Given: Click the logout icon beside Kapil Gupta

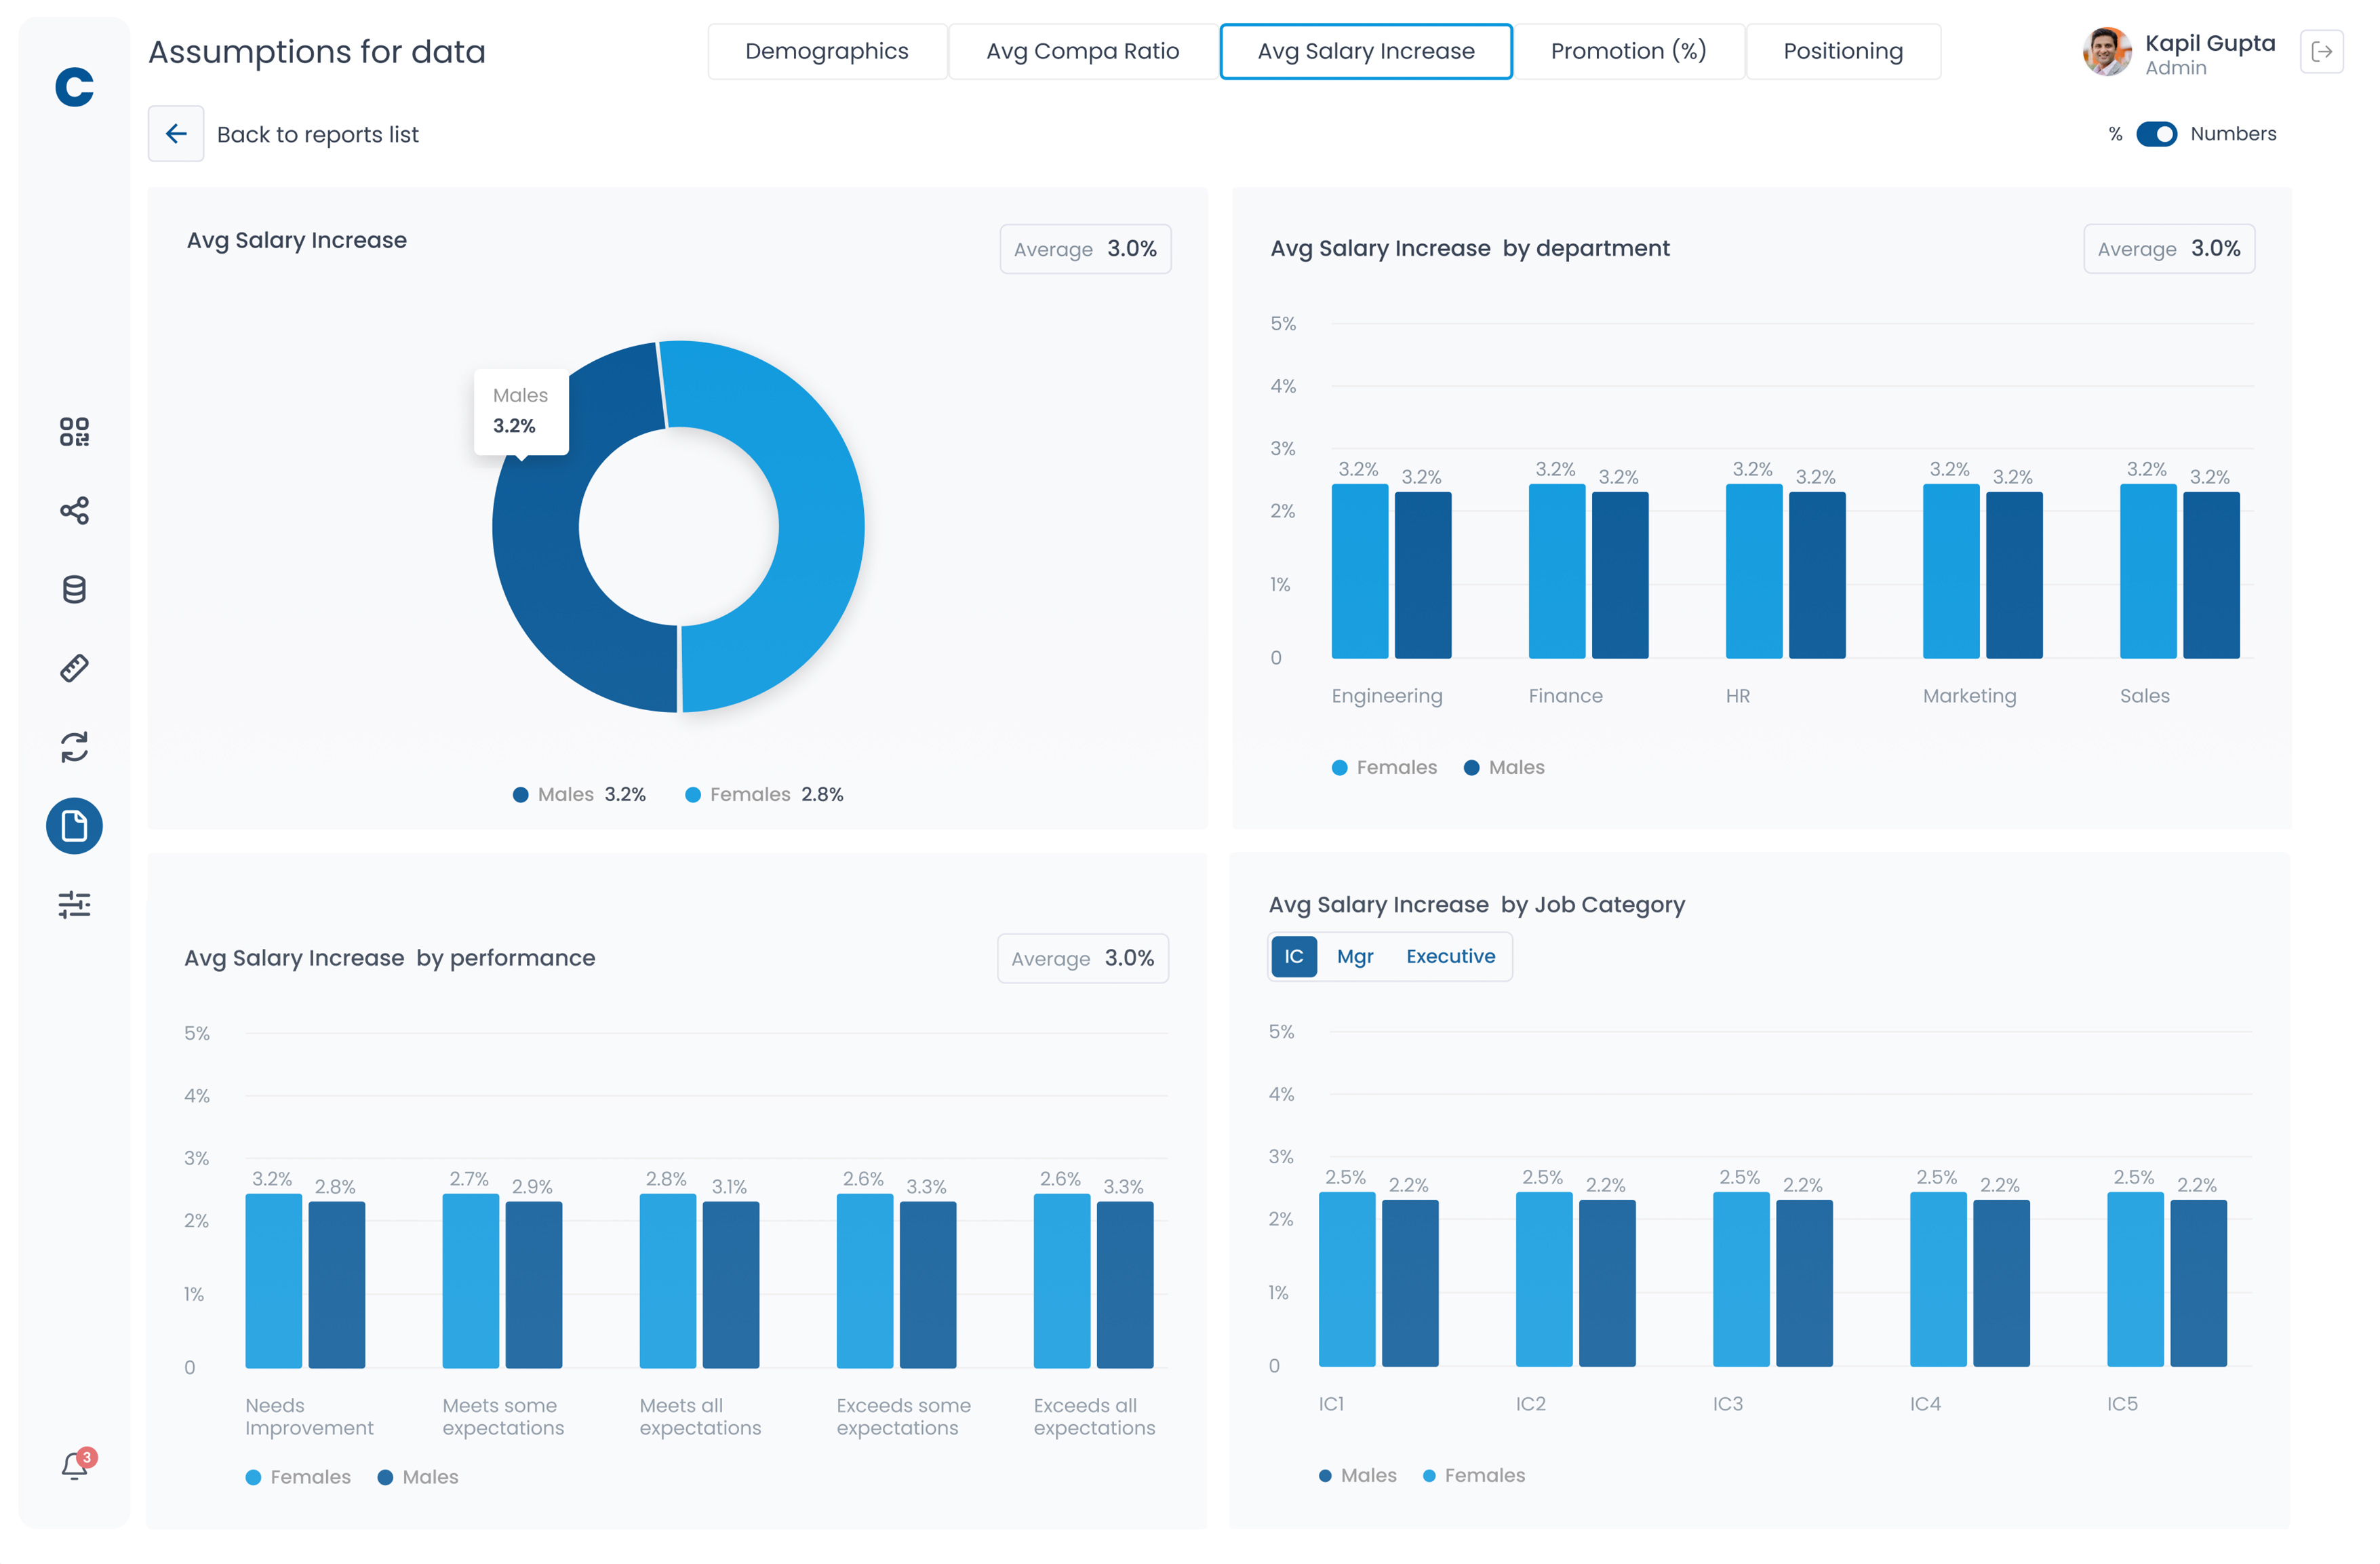Looking at the screenshot, I should (2323, 51).
